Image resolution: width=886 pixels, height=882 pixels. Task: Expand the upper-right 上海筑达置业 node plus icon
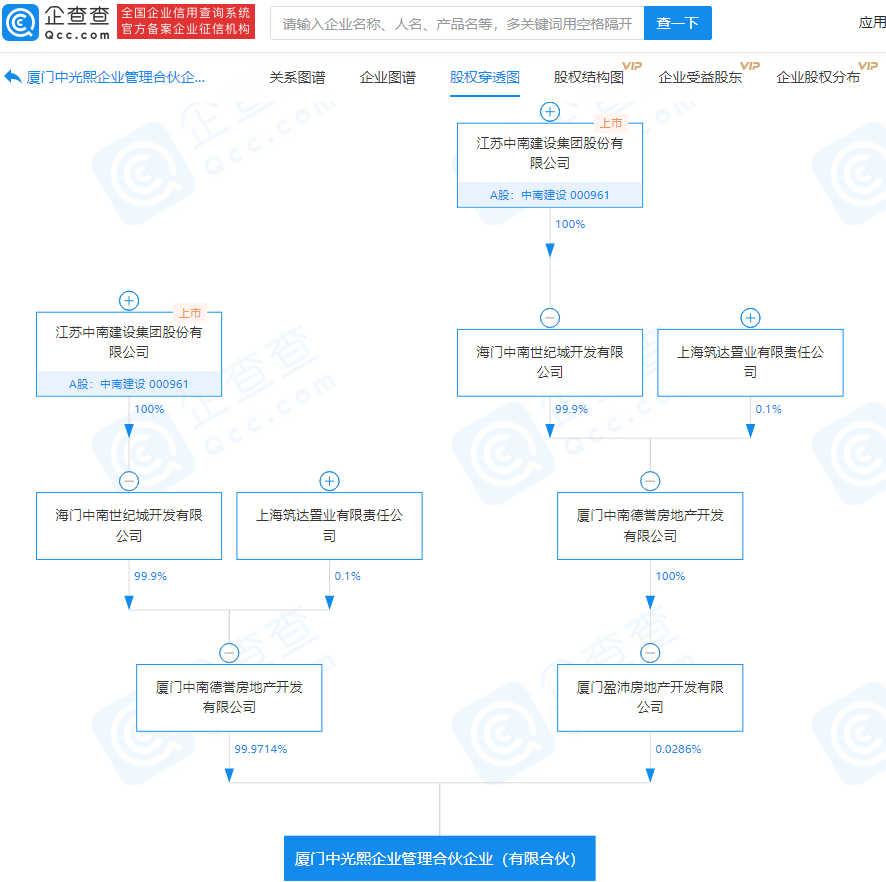tap(750, 318)
